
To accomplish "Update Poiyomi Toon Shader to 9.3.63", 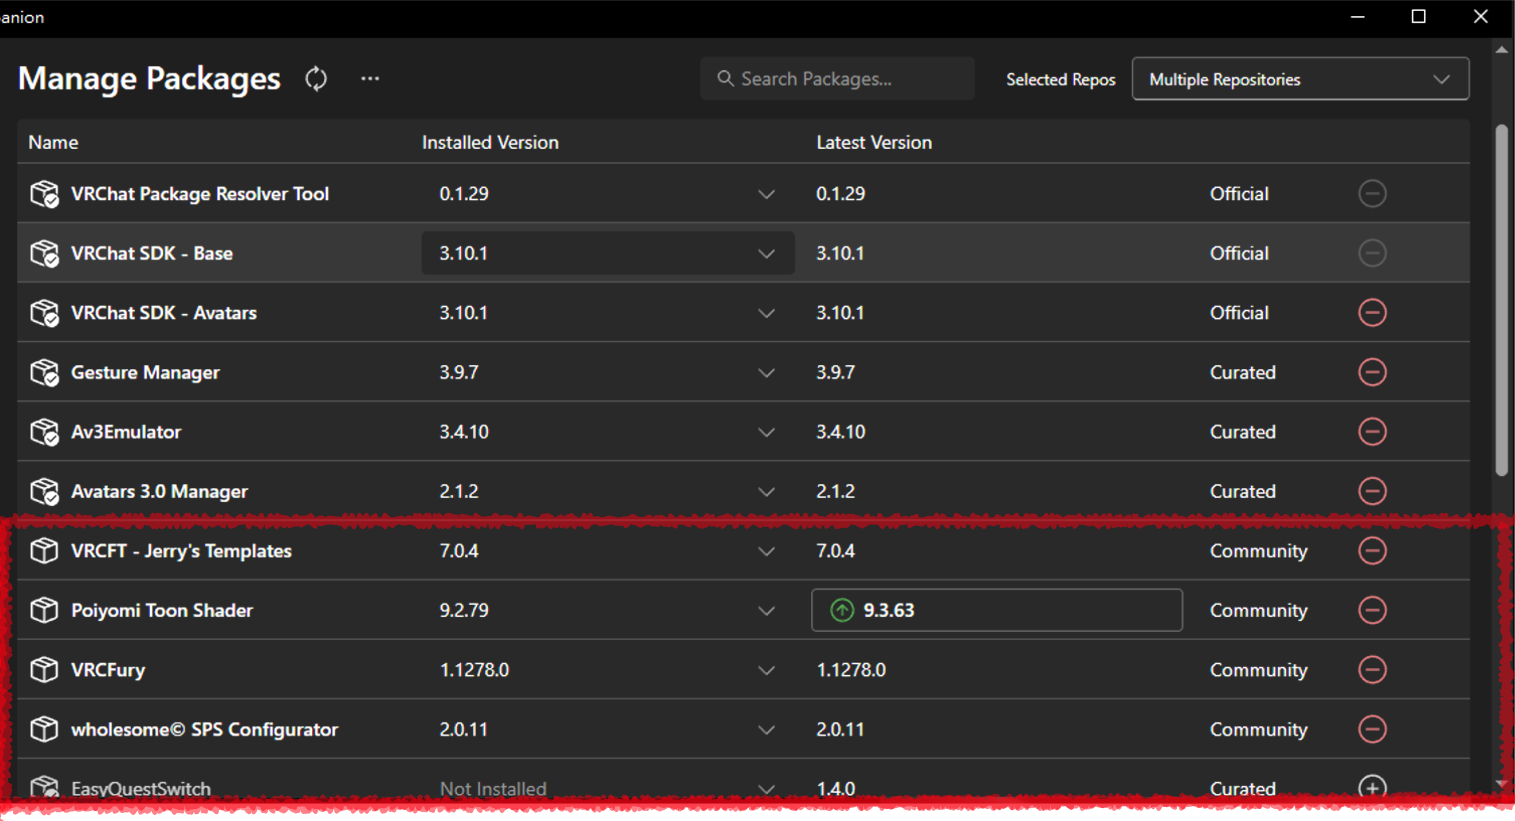I will 995,610.
